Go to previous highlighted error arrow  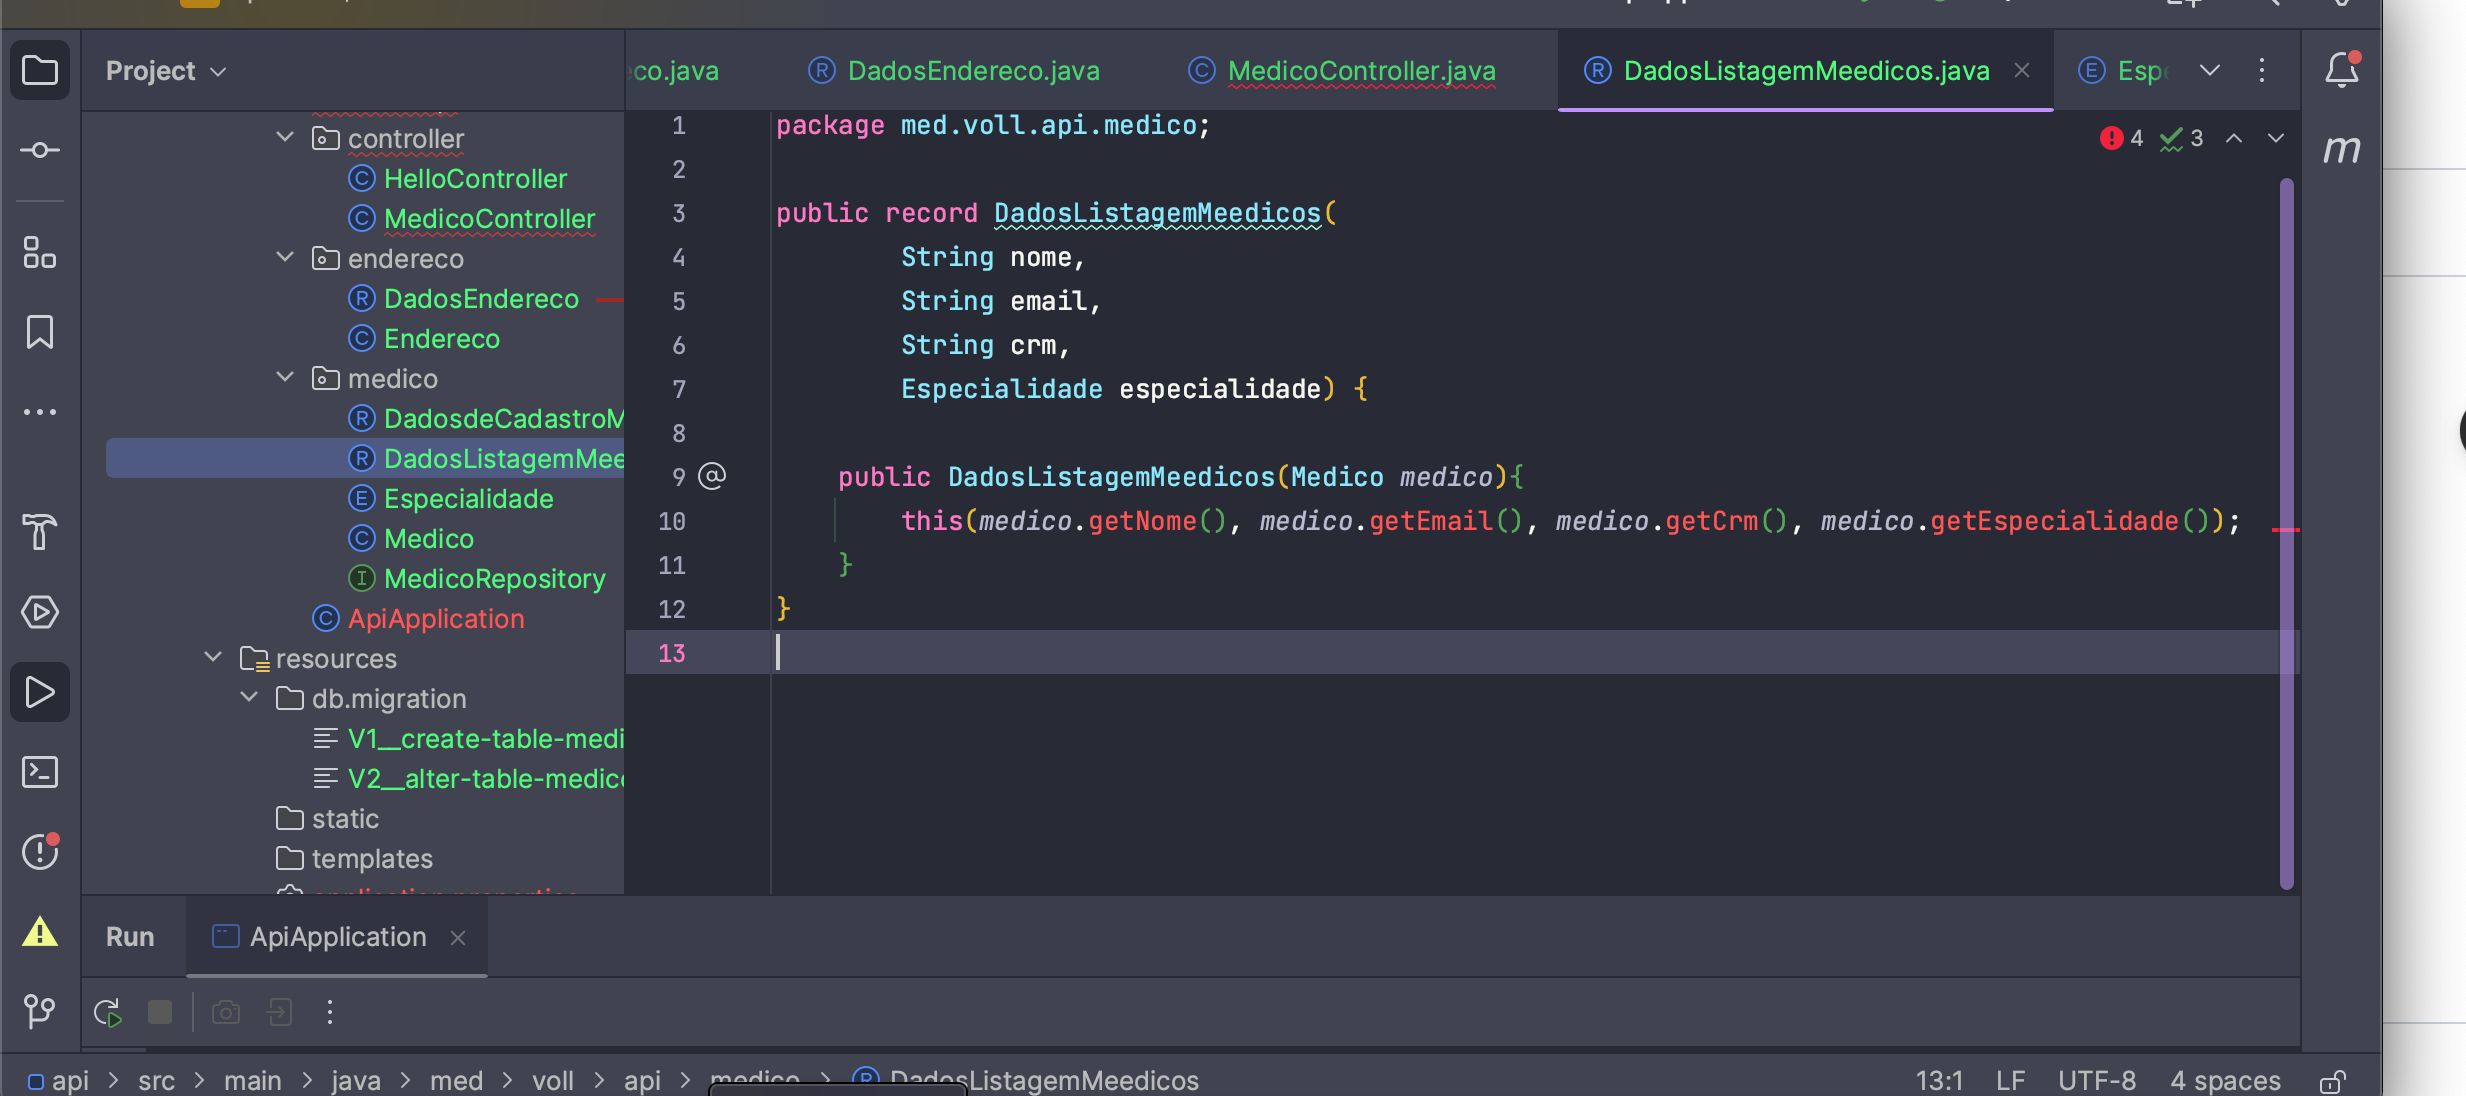point(2234,138)
